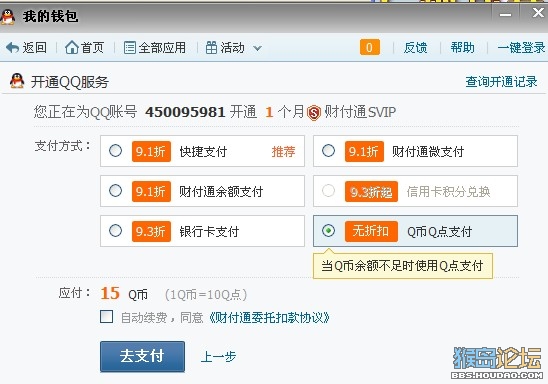Click 无折扣 badge on Q币Q点支付
548x384 pixels.
(371, 231)
